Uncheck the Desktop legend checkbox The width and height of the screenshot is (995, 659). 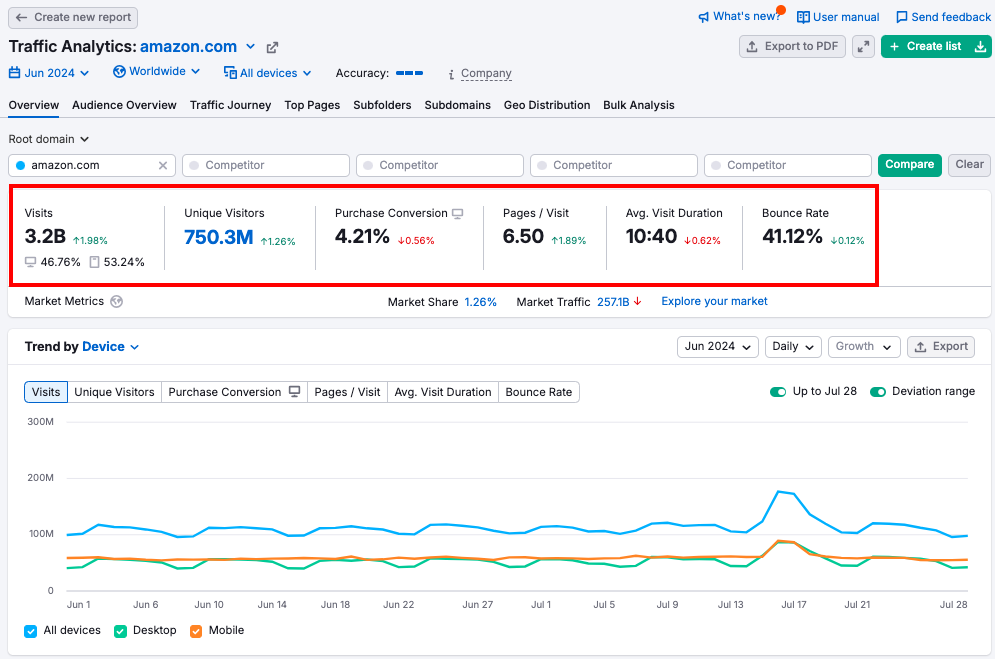tap(121, 631)
